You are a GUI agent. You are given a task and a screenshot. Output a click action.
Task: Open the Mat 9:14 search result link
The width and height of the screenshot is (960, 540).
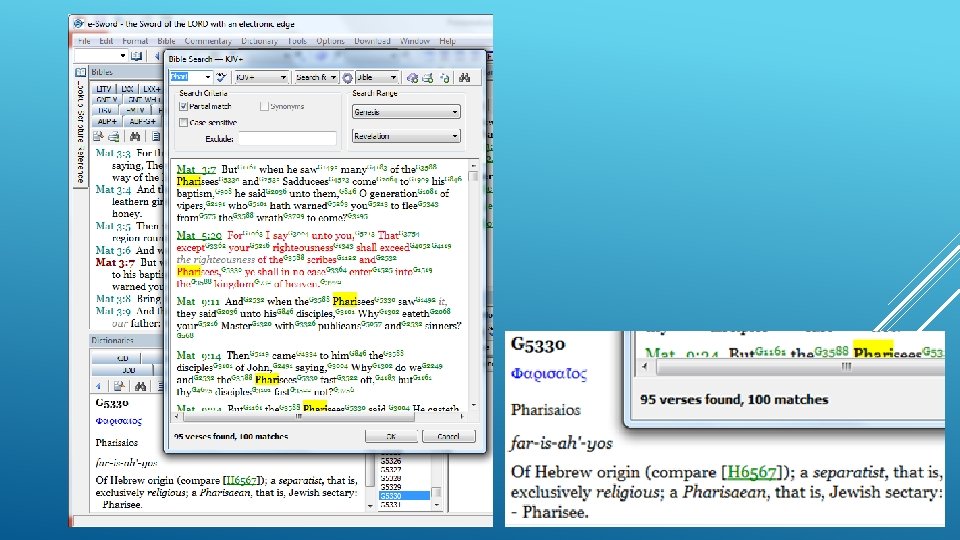click(199, 355)
